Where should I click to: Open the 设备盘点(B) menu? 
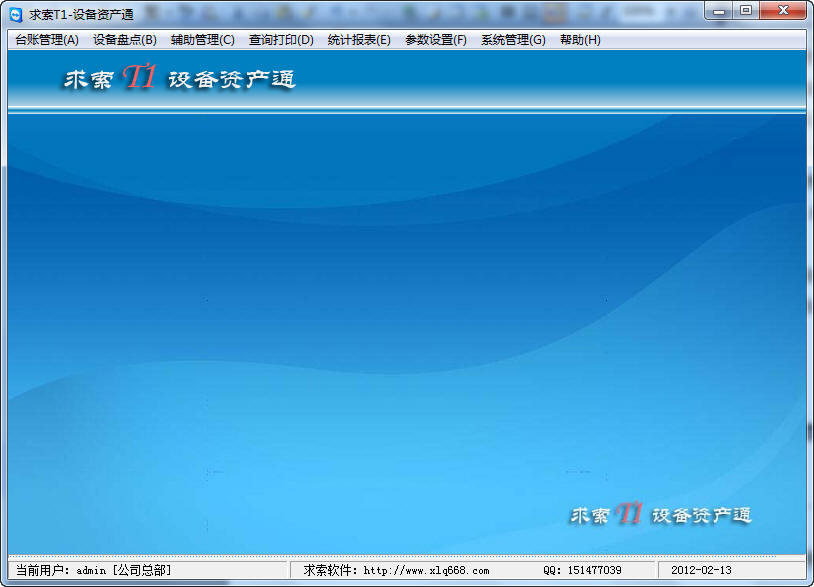[125, 40]
